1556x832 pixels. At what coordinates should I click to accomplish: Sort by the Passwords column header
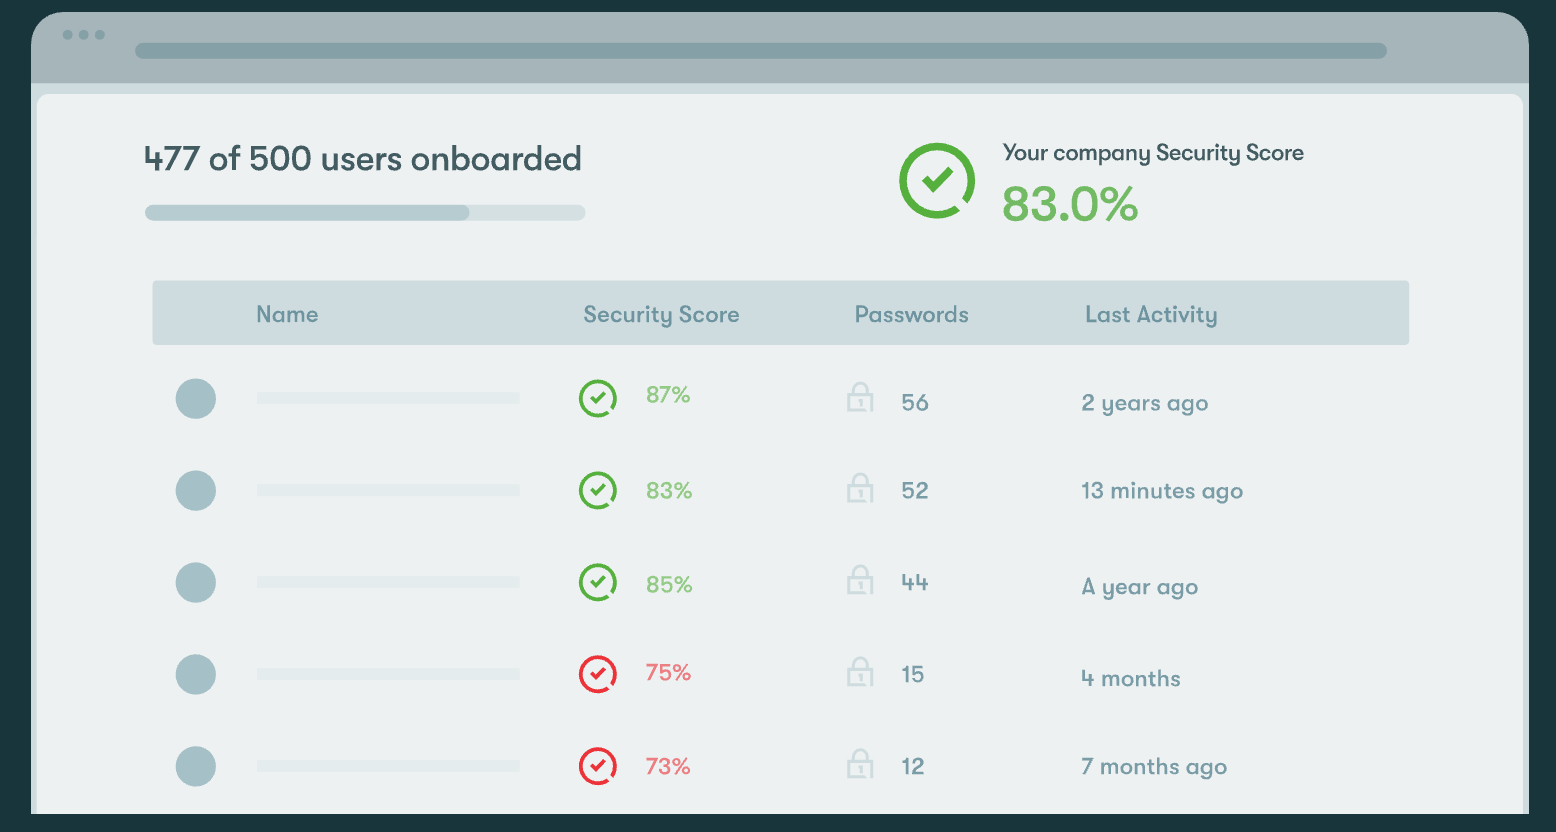[x=911, y=314]
